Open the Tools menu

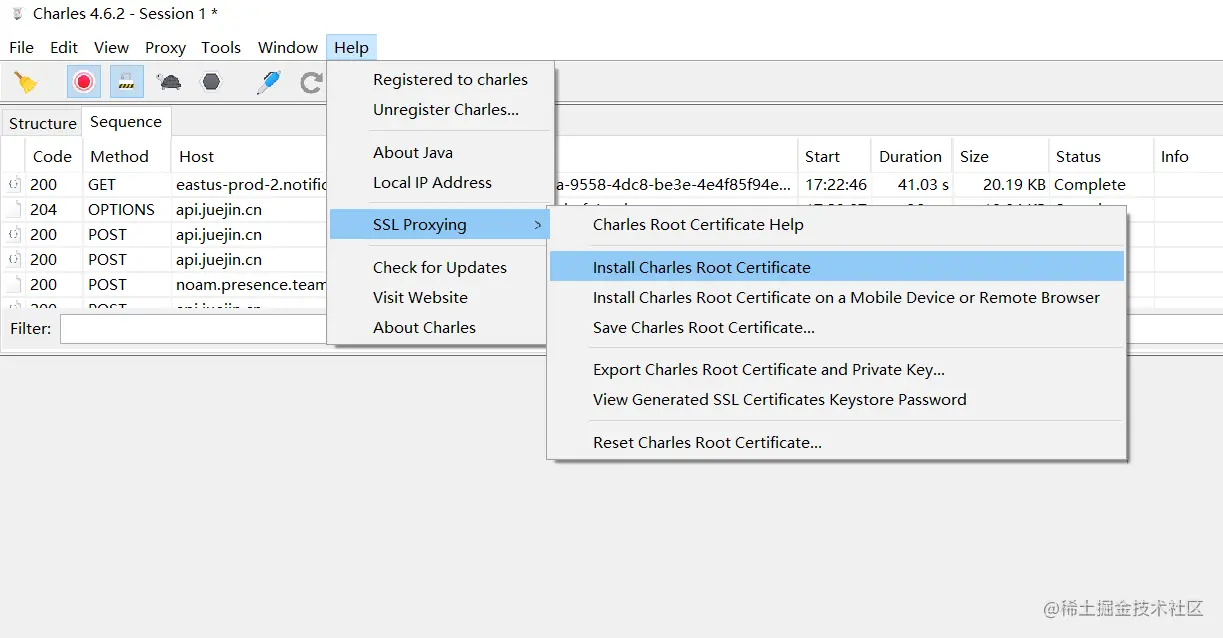click(x=221, y=47)
